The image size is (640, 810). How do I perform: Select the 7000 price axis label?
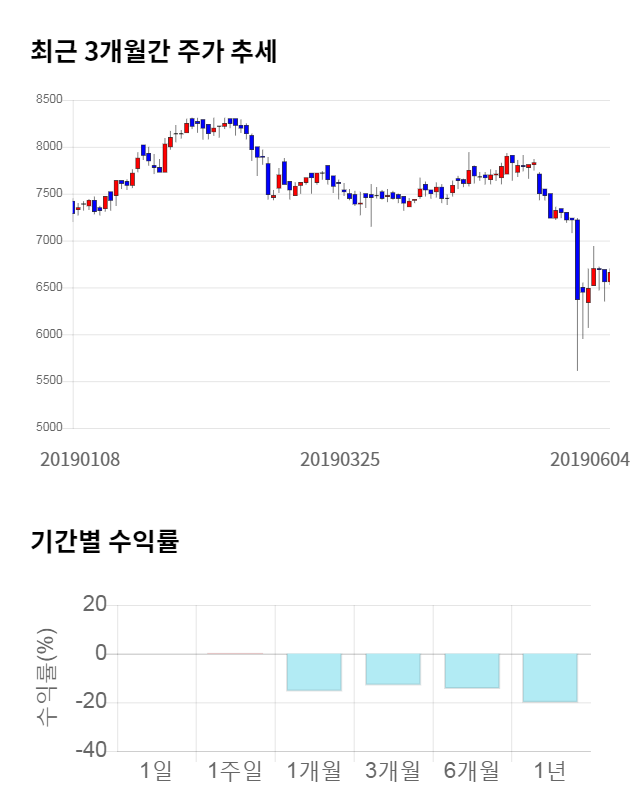pyautogui.click(x=48, y=241)
